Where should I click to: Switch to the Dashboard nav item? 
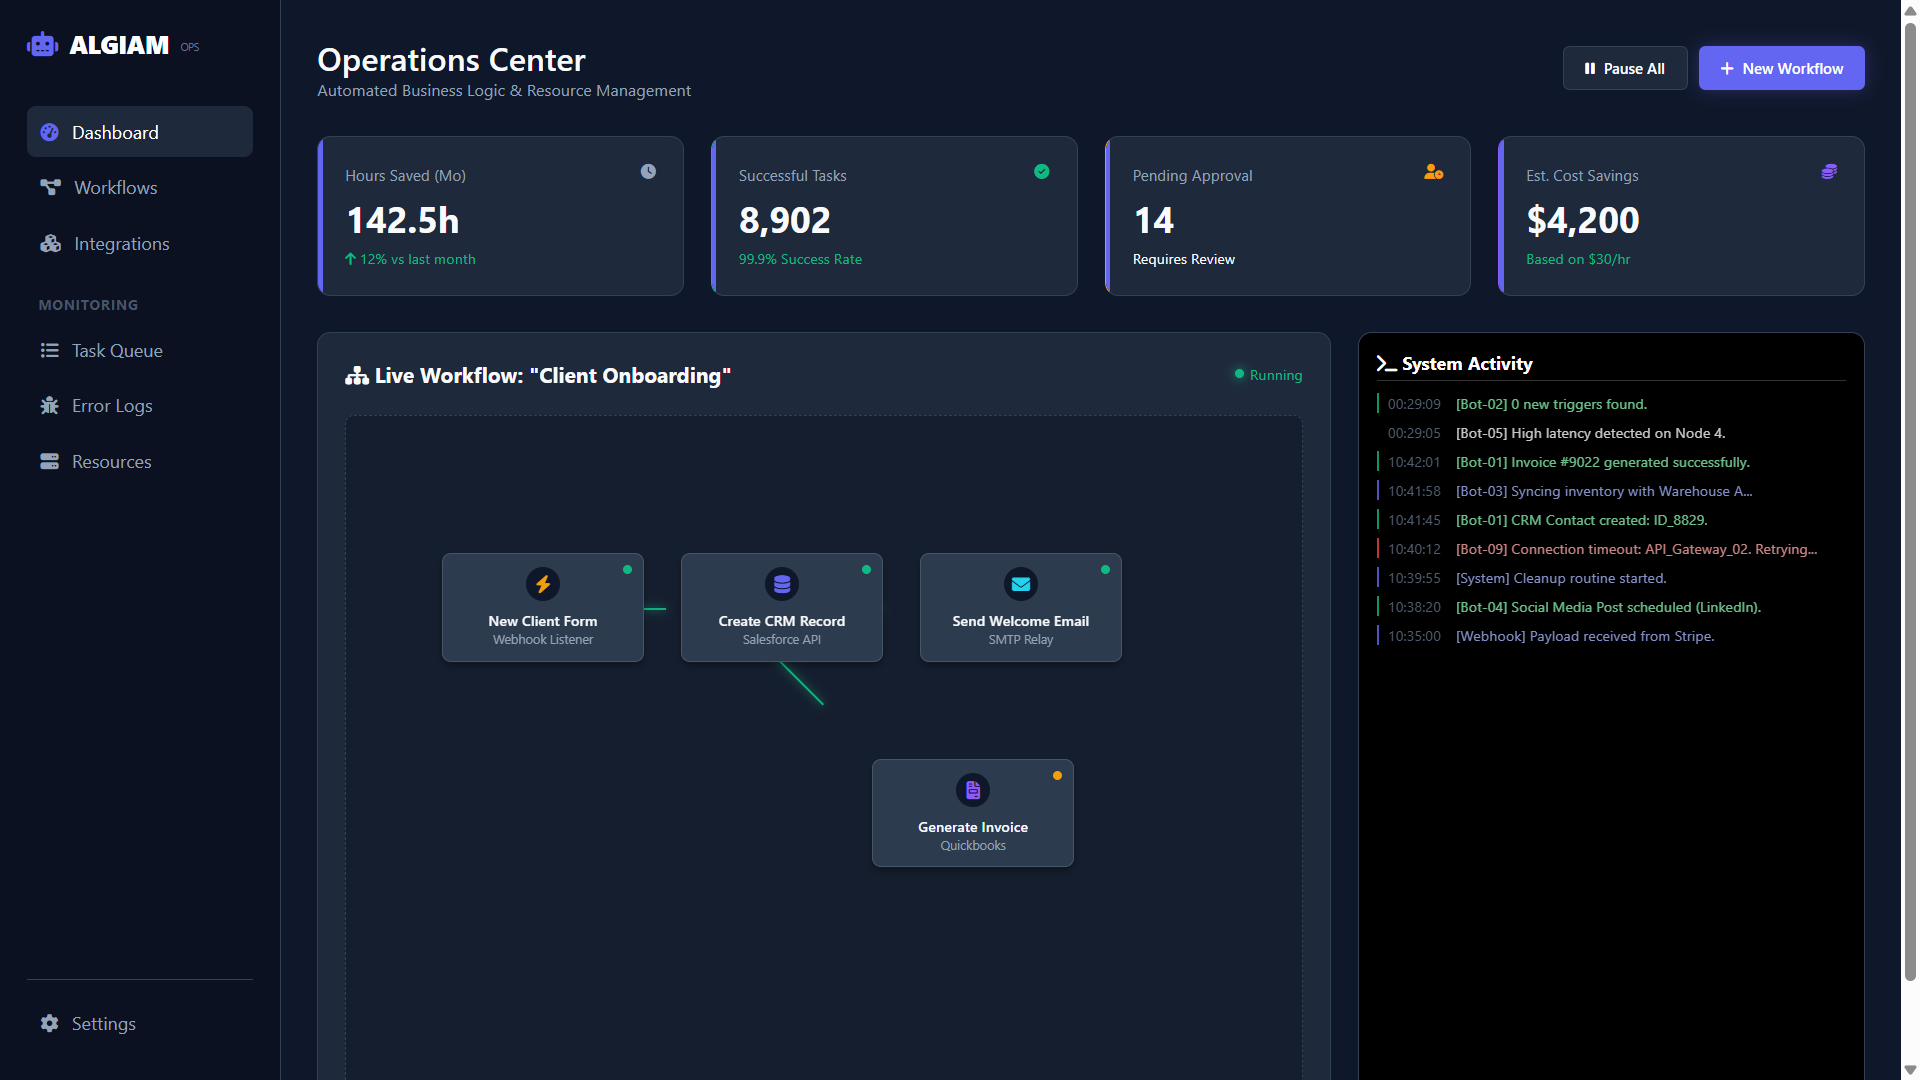(115, 132)
